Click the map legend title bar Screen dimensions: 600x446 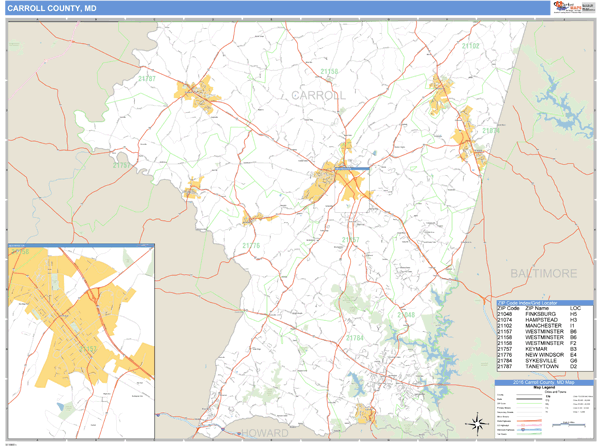tap(544, 383)
